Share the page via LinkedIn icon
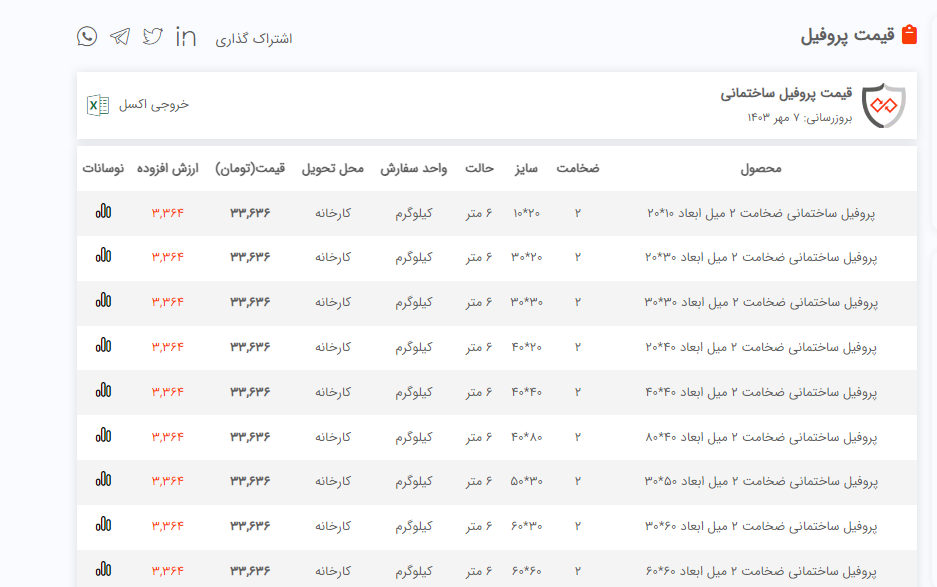937x587 pixels. tap(186, 37)
